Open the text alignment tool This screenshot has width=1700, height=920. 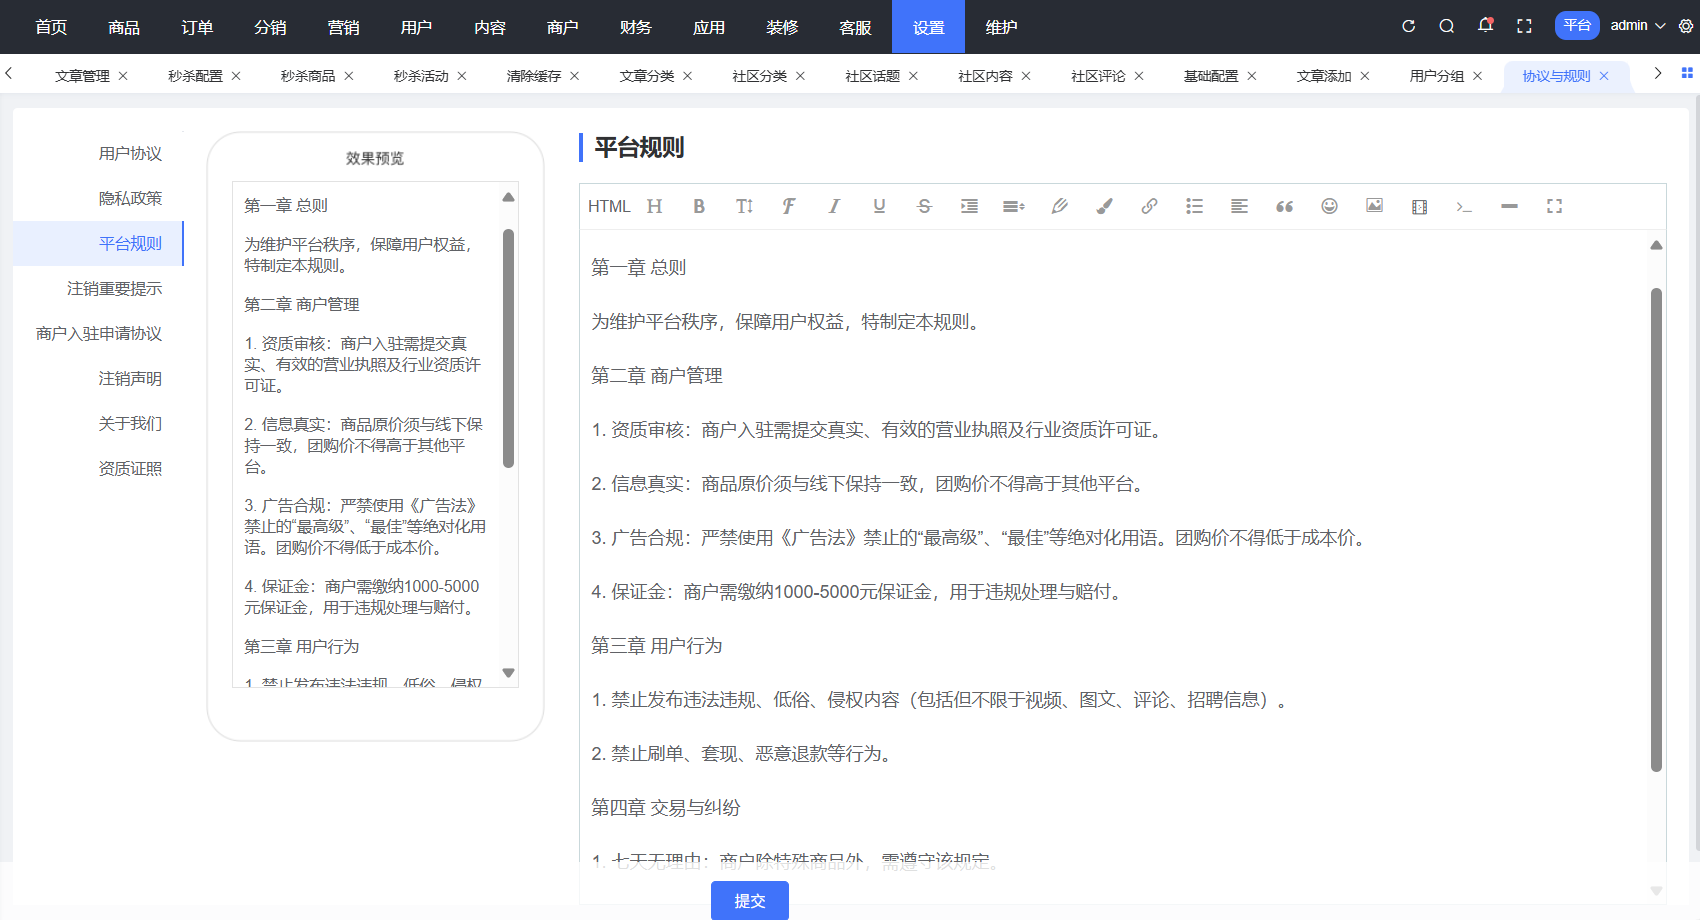pyautogui.click(x=1239, y=206)
